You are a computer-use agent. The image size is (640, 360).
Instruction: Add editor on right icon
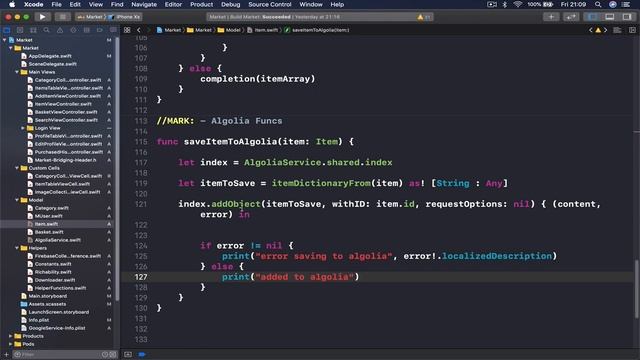tap(632, 30)
